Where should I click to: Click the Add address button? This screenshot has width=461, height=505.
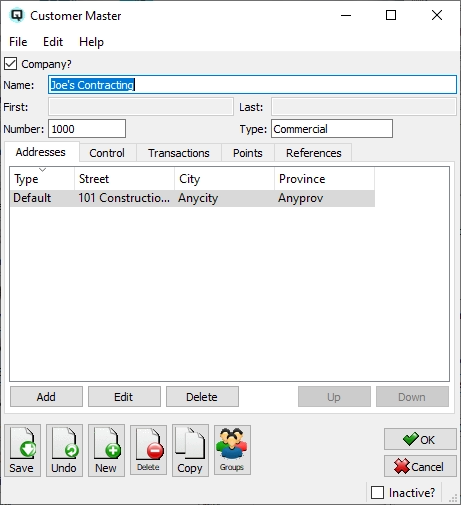pyautogui.click(x=46, y=397)
